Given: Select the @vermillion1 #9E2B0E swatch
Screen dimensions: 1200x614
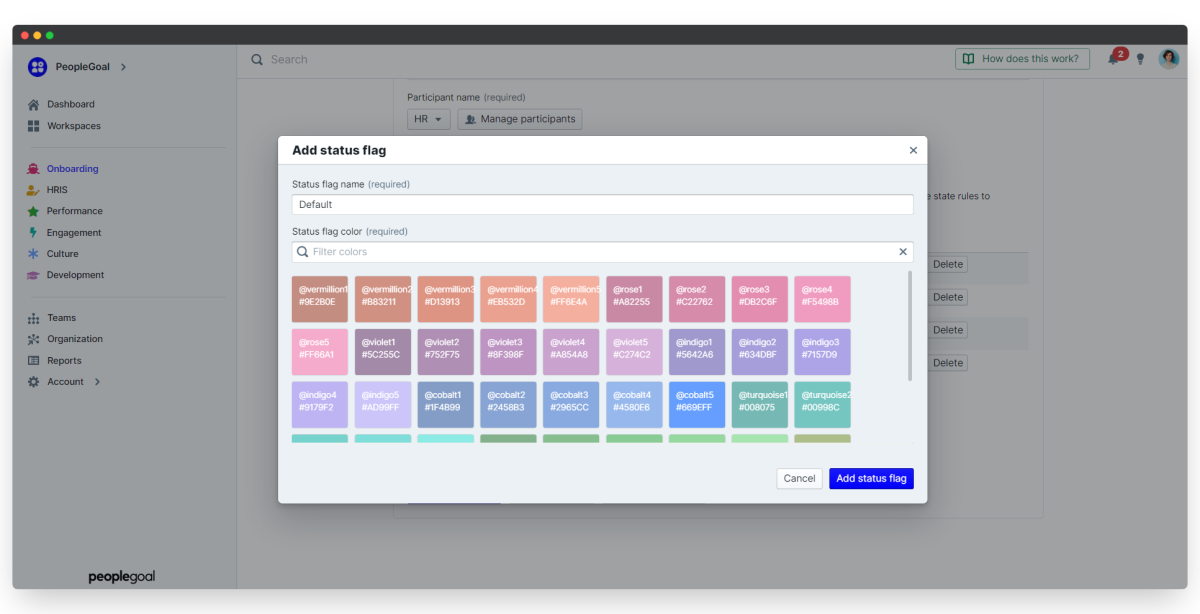Looking at the screenshot, I should [320, 299].
